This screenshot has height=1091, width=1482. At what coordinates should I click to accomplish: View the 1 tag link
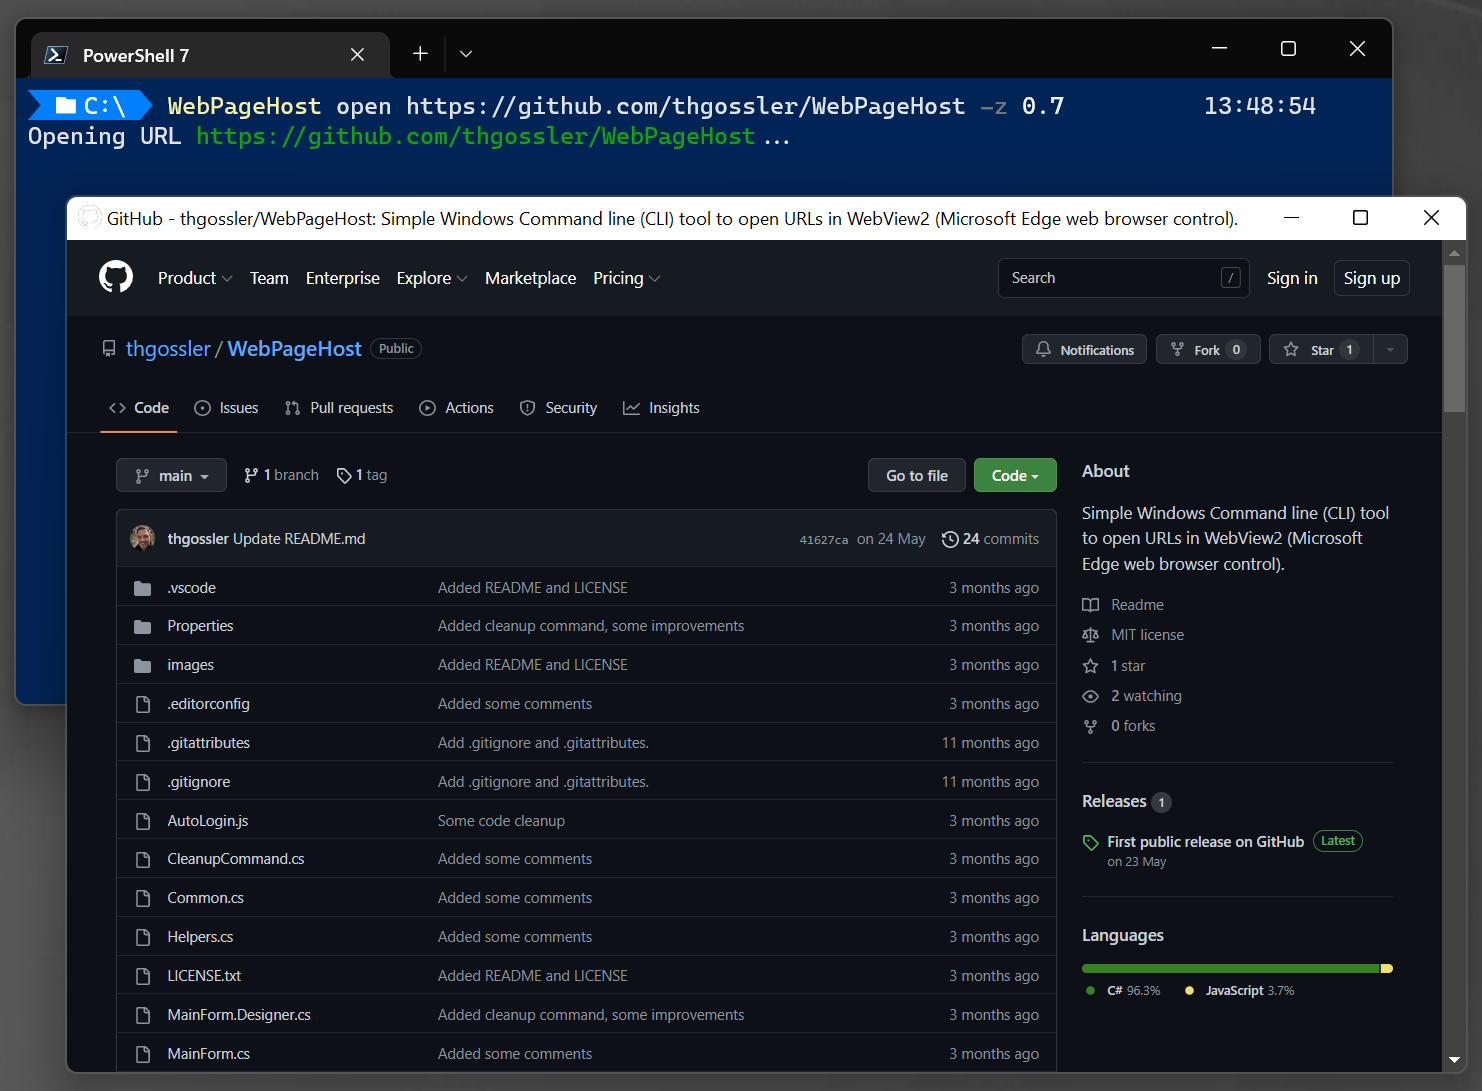pyautogui.click(x=362, y=475)
